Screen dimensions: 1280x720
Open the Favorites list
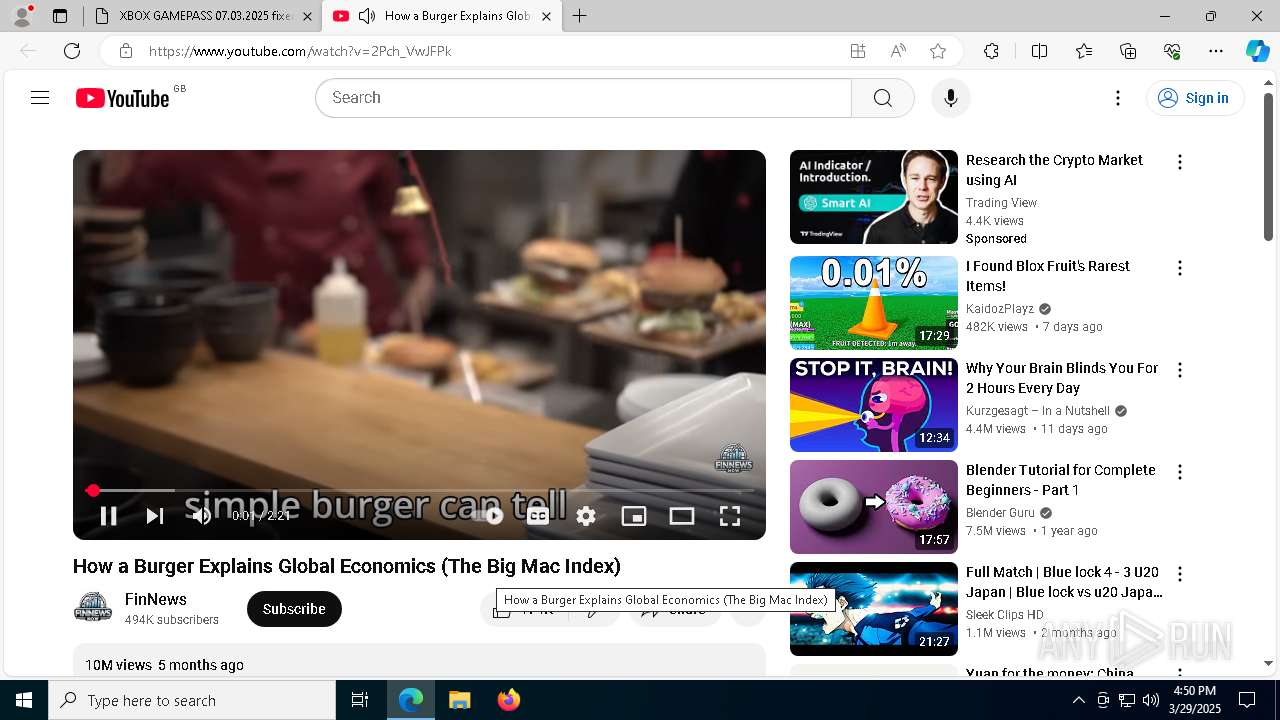point(1084,51)
